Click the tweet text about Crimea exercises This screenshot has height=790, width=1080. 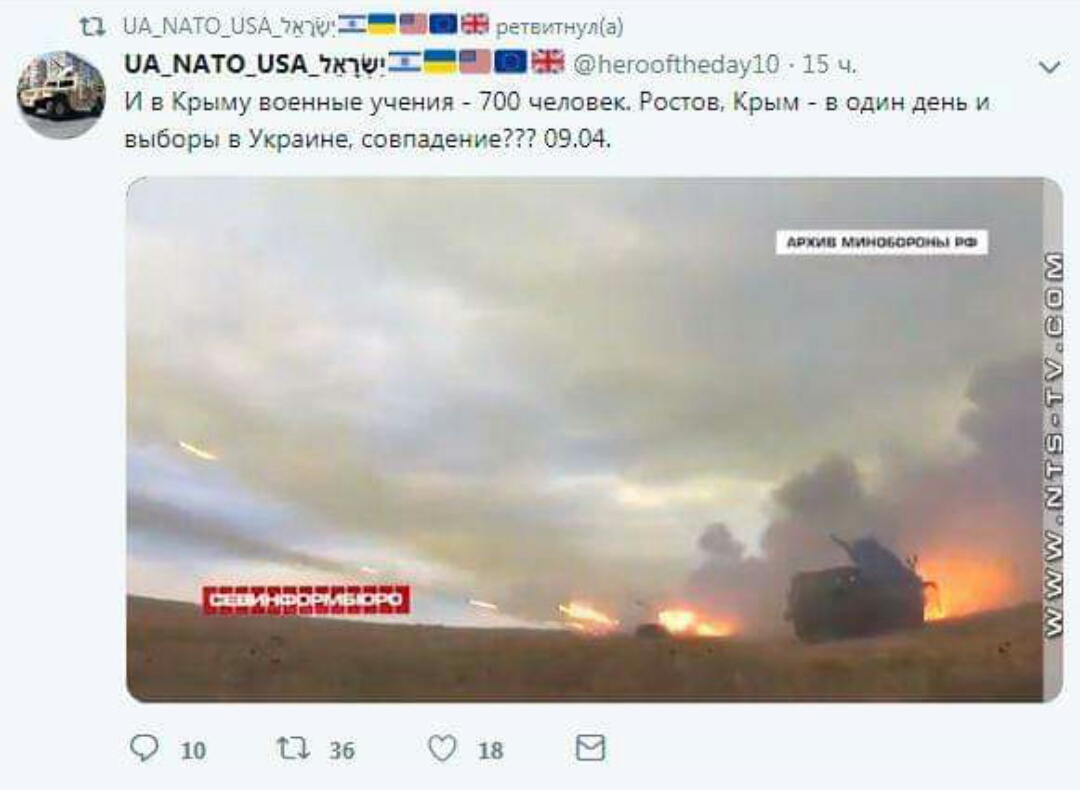(557, 121)
